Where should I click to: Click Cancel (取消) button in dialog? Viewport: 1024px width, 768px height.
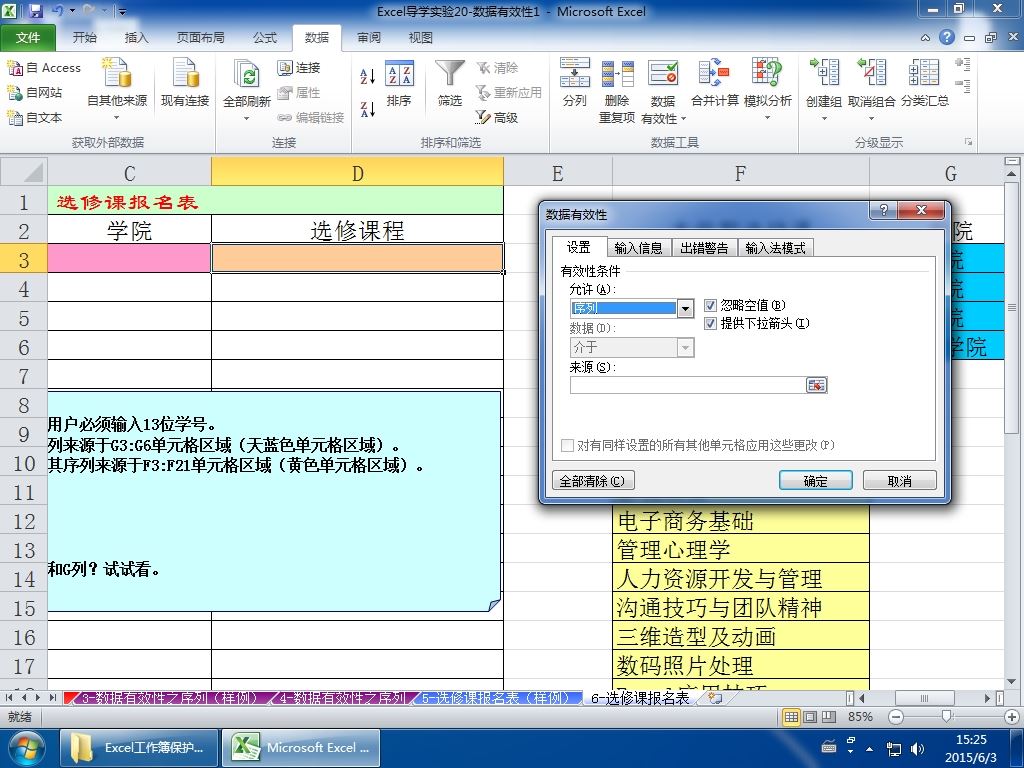pyautogui.click(x=899, y=481)
